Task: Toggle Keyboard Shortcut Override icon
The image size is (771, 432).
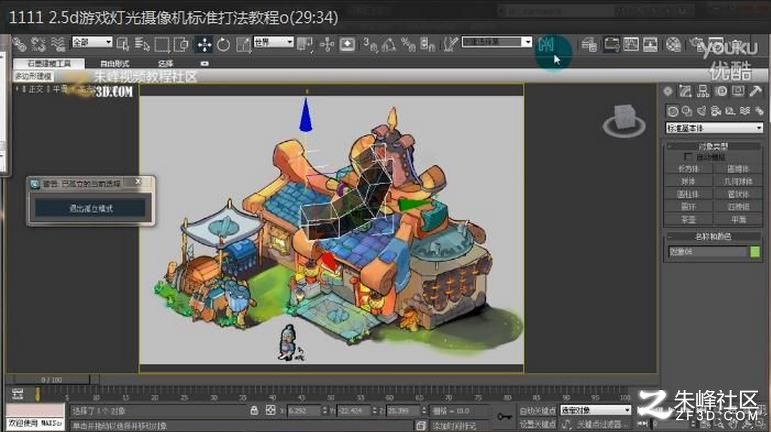Action: coord(347,45)
